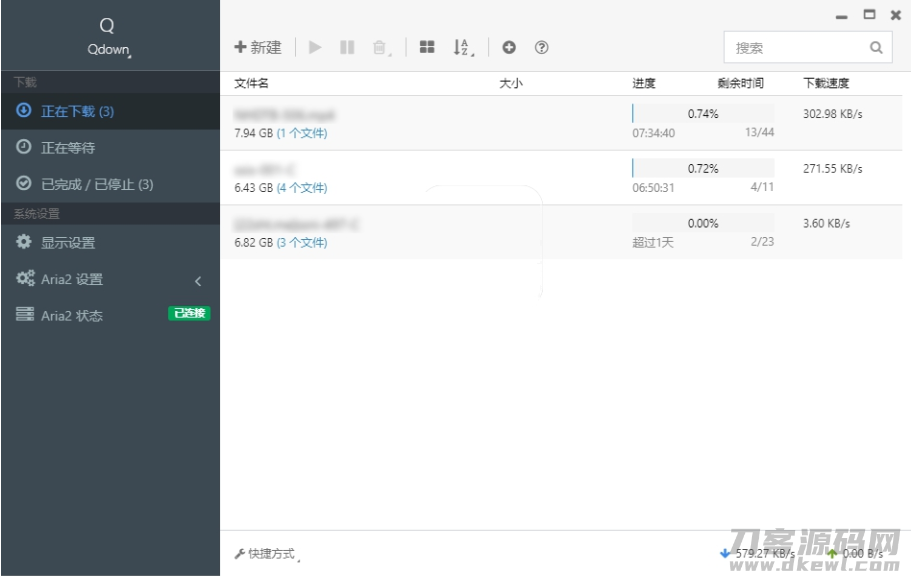The image size is (911, 577).
Task: Click gears icon beside Aria2 设置
Action: point(25,278)
